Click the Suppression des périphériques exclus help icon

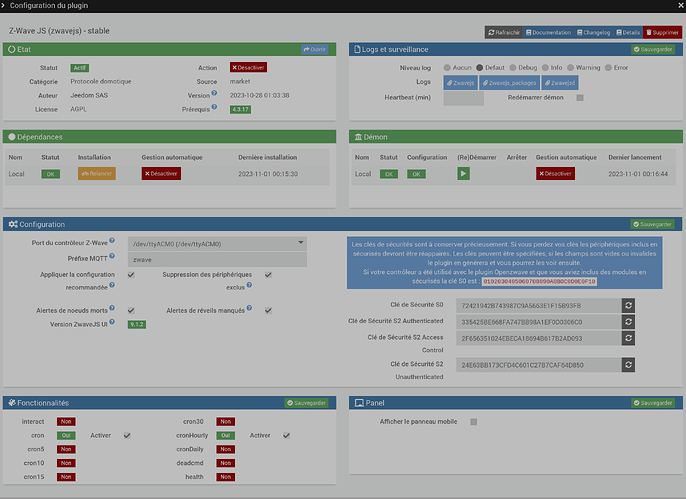[x=249, y=285]
